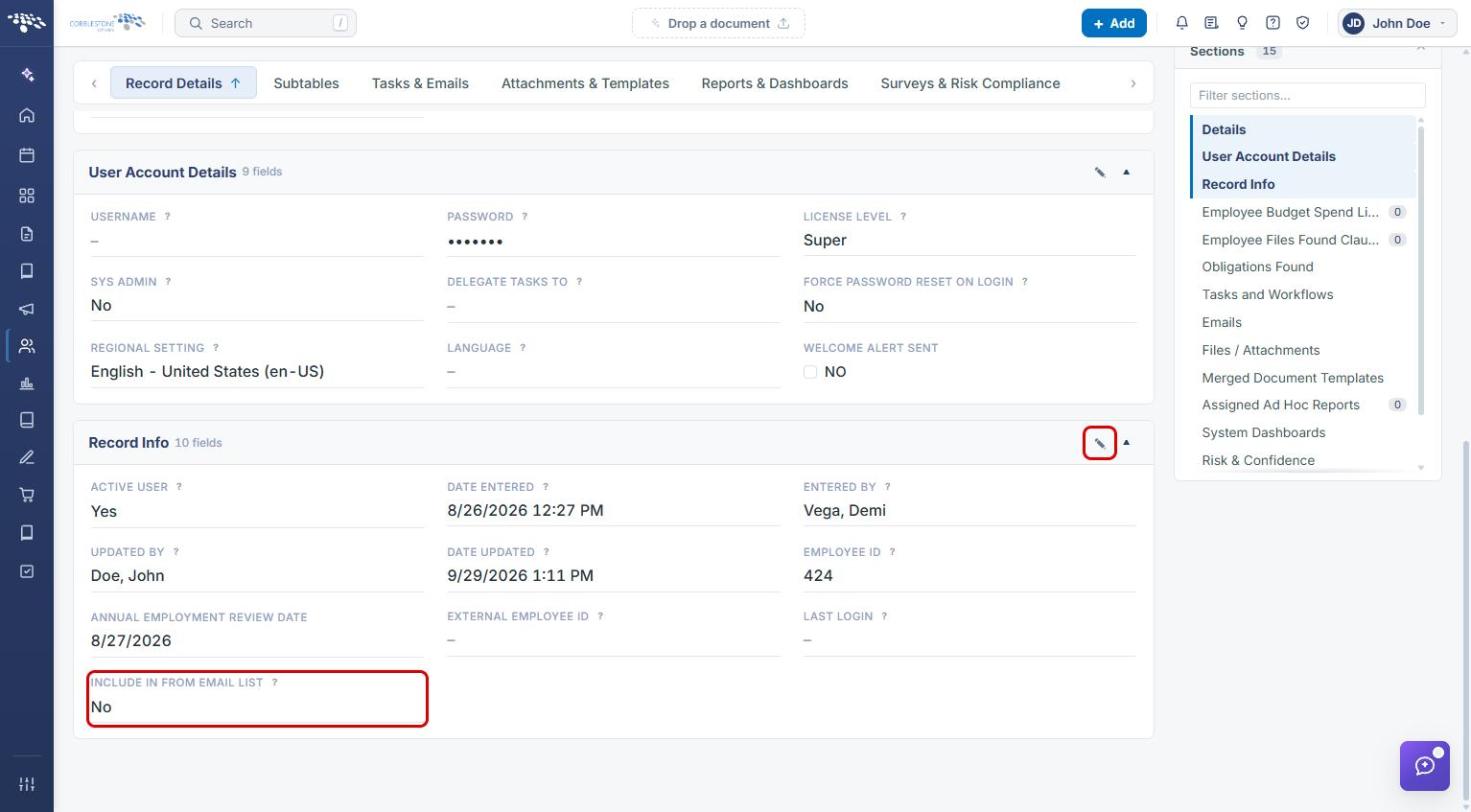Switch to the Record Details tab
Screen dimensions: 1471x812
coord(183,83)
